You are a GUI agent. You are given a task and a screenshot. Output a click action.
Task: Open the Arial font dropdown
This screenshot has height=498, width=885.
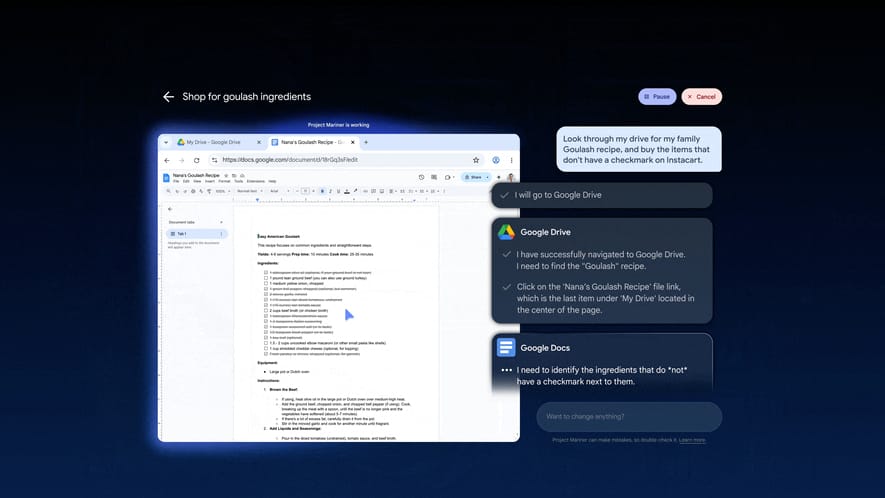pos(280,191)
